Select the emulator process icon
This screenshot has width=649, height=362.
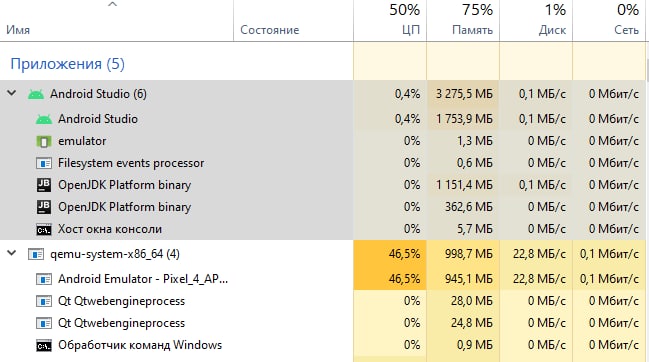(43, 141)
